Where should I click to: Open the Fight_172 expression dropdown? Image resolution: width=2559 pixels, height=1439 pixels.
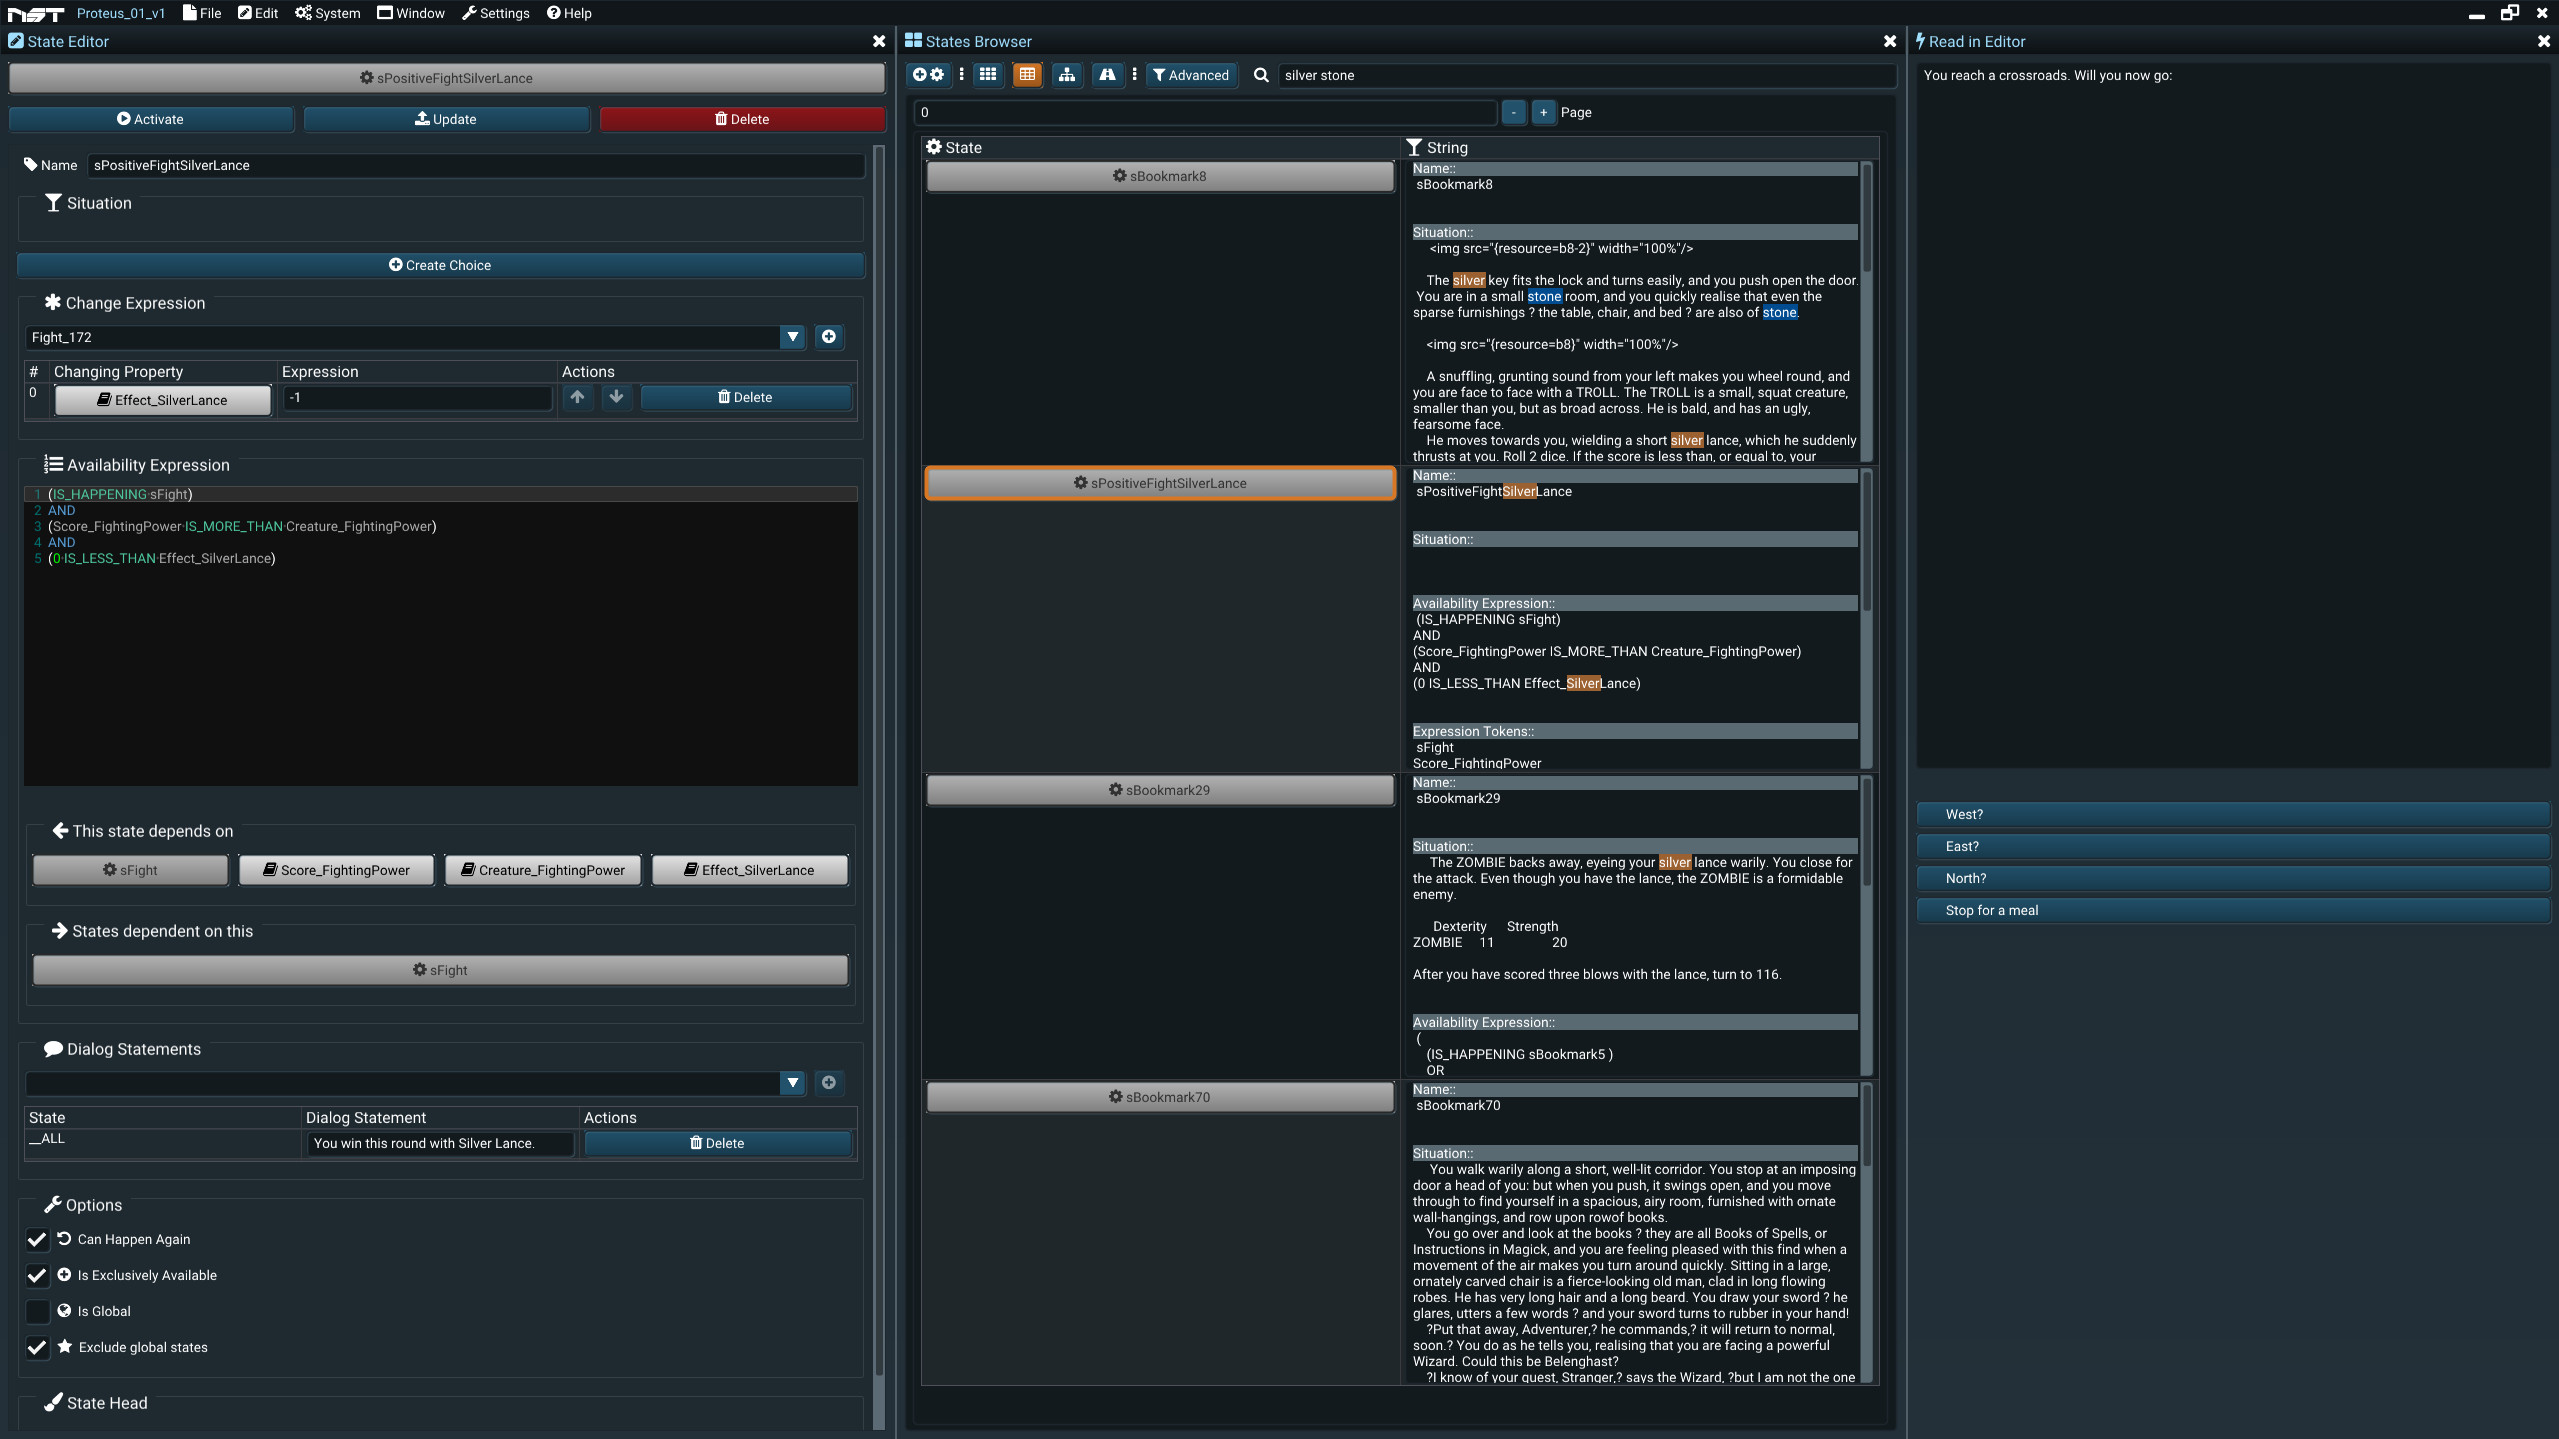click(792, 337)
